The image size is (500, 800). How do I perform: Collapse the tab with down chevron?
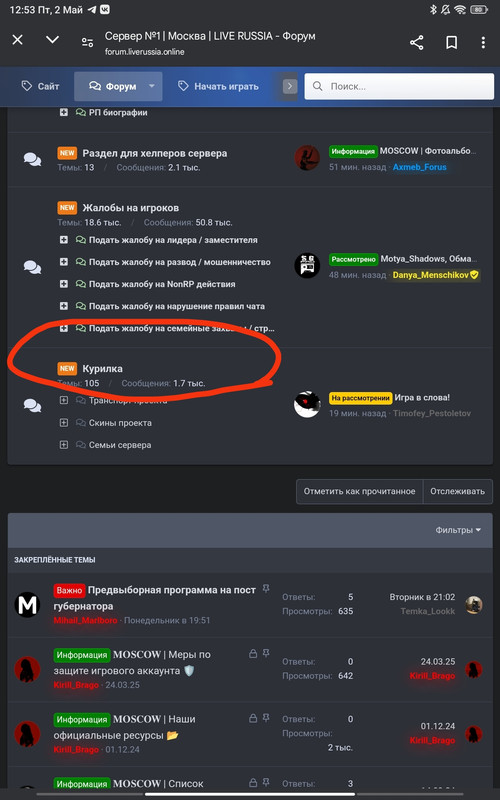pyautogui.click(x=53, y=40)
